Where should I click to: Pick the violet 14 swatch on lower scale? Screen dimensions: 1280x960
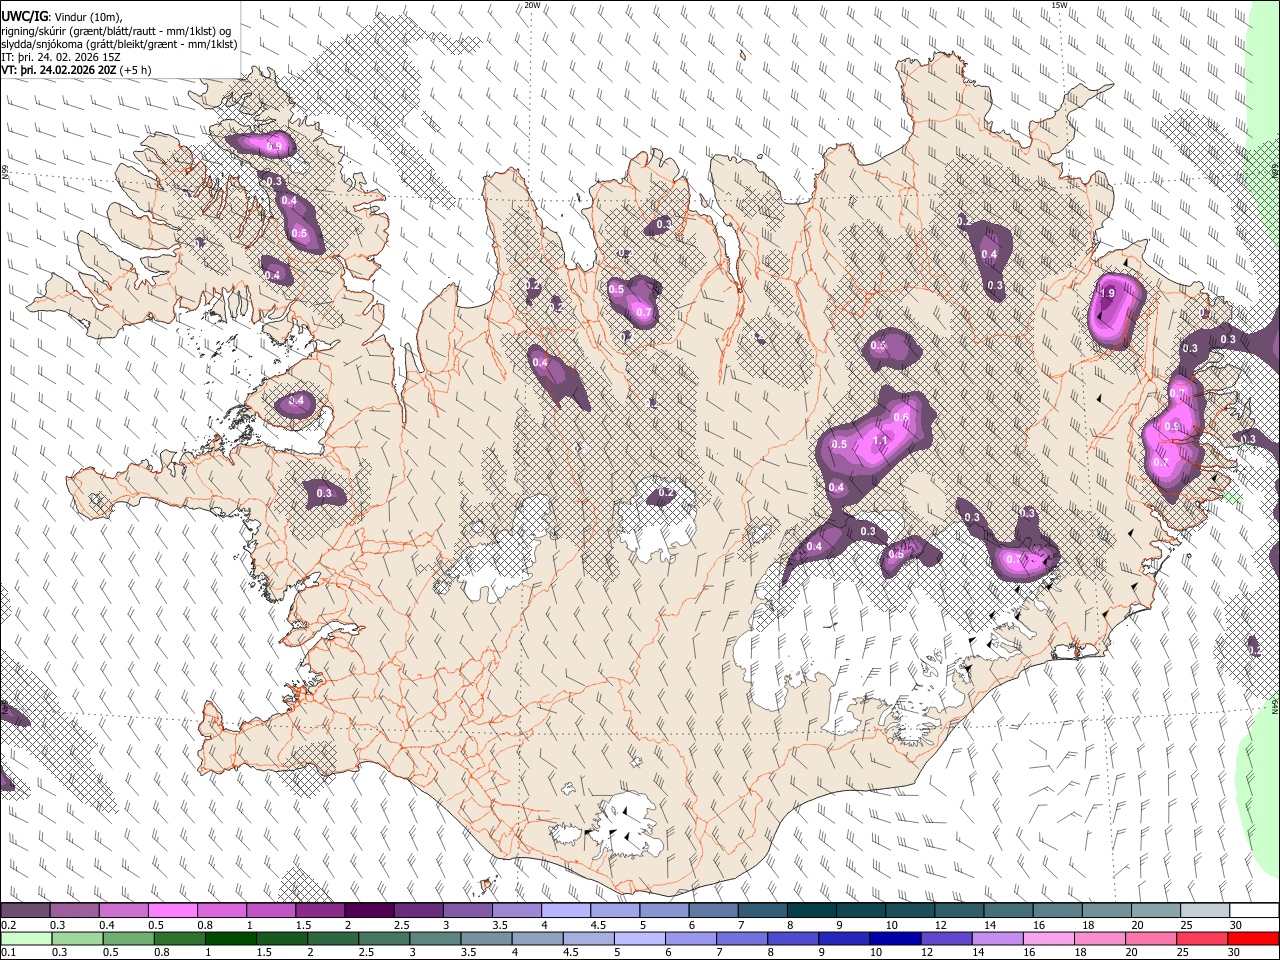[x=996, y=939]
